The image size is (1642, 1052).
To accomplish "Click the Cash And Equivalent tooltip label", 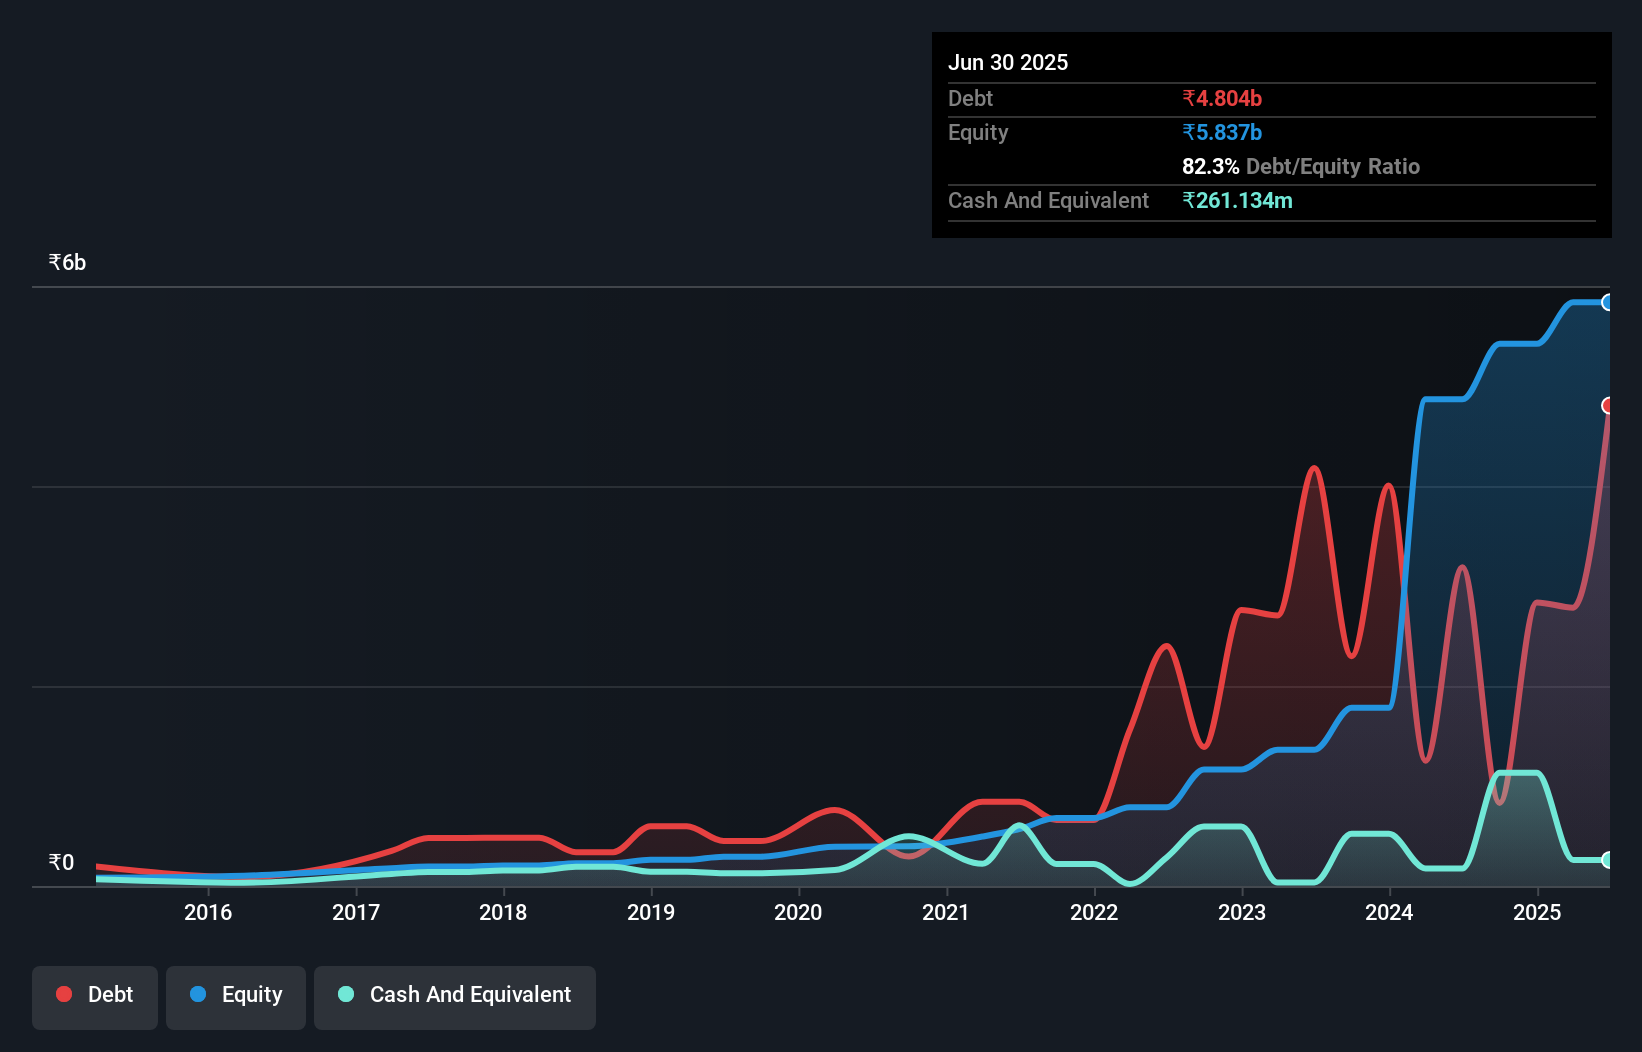I will tap(1048, 200).
